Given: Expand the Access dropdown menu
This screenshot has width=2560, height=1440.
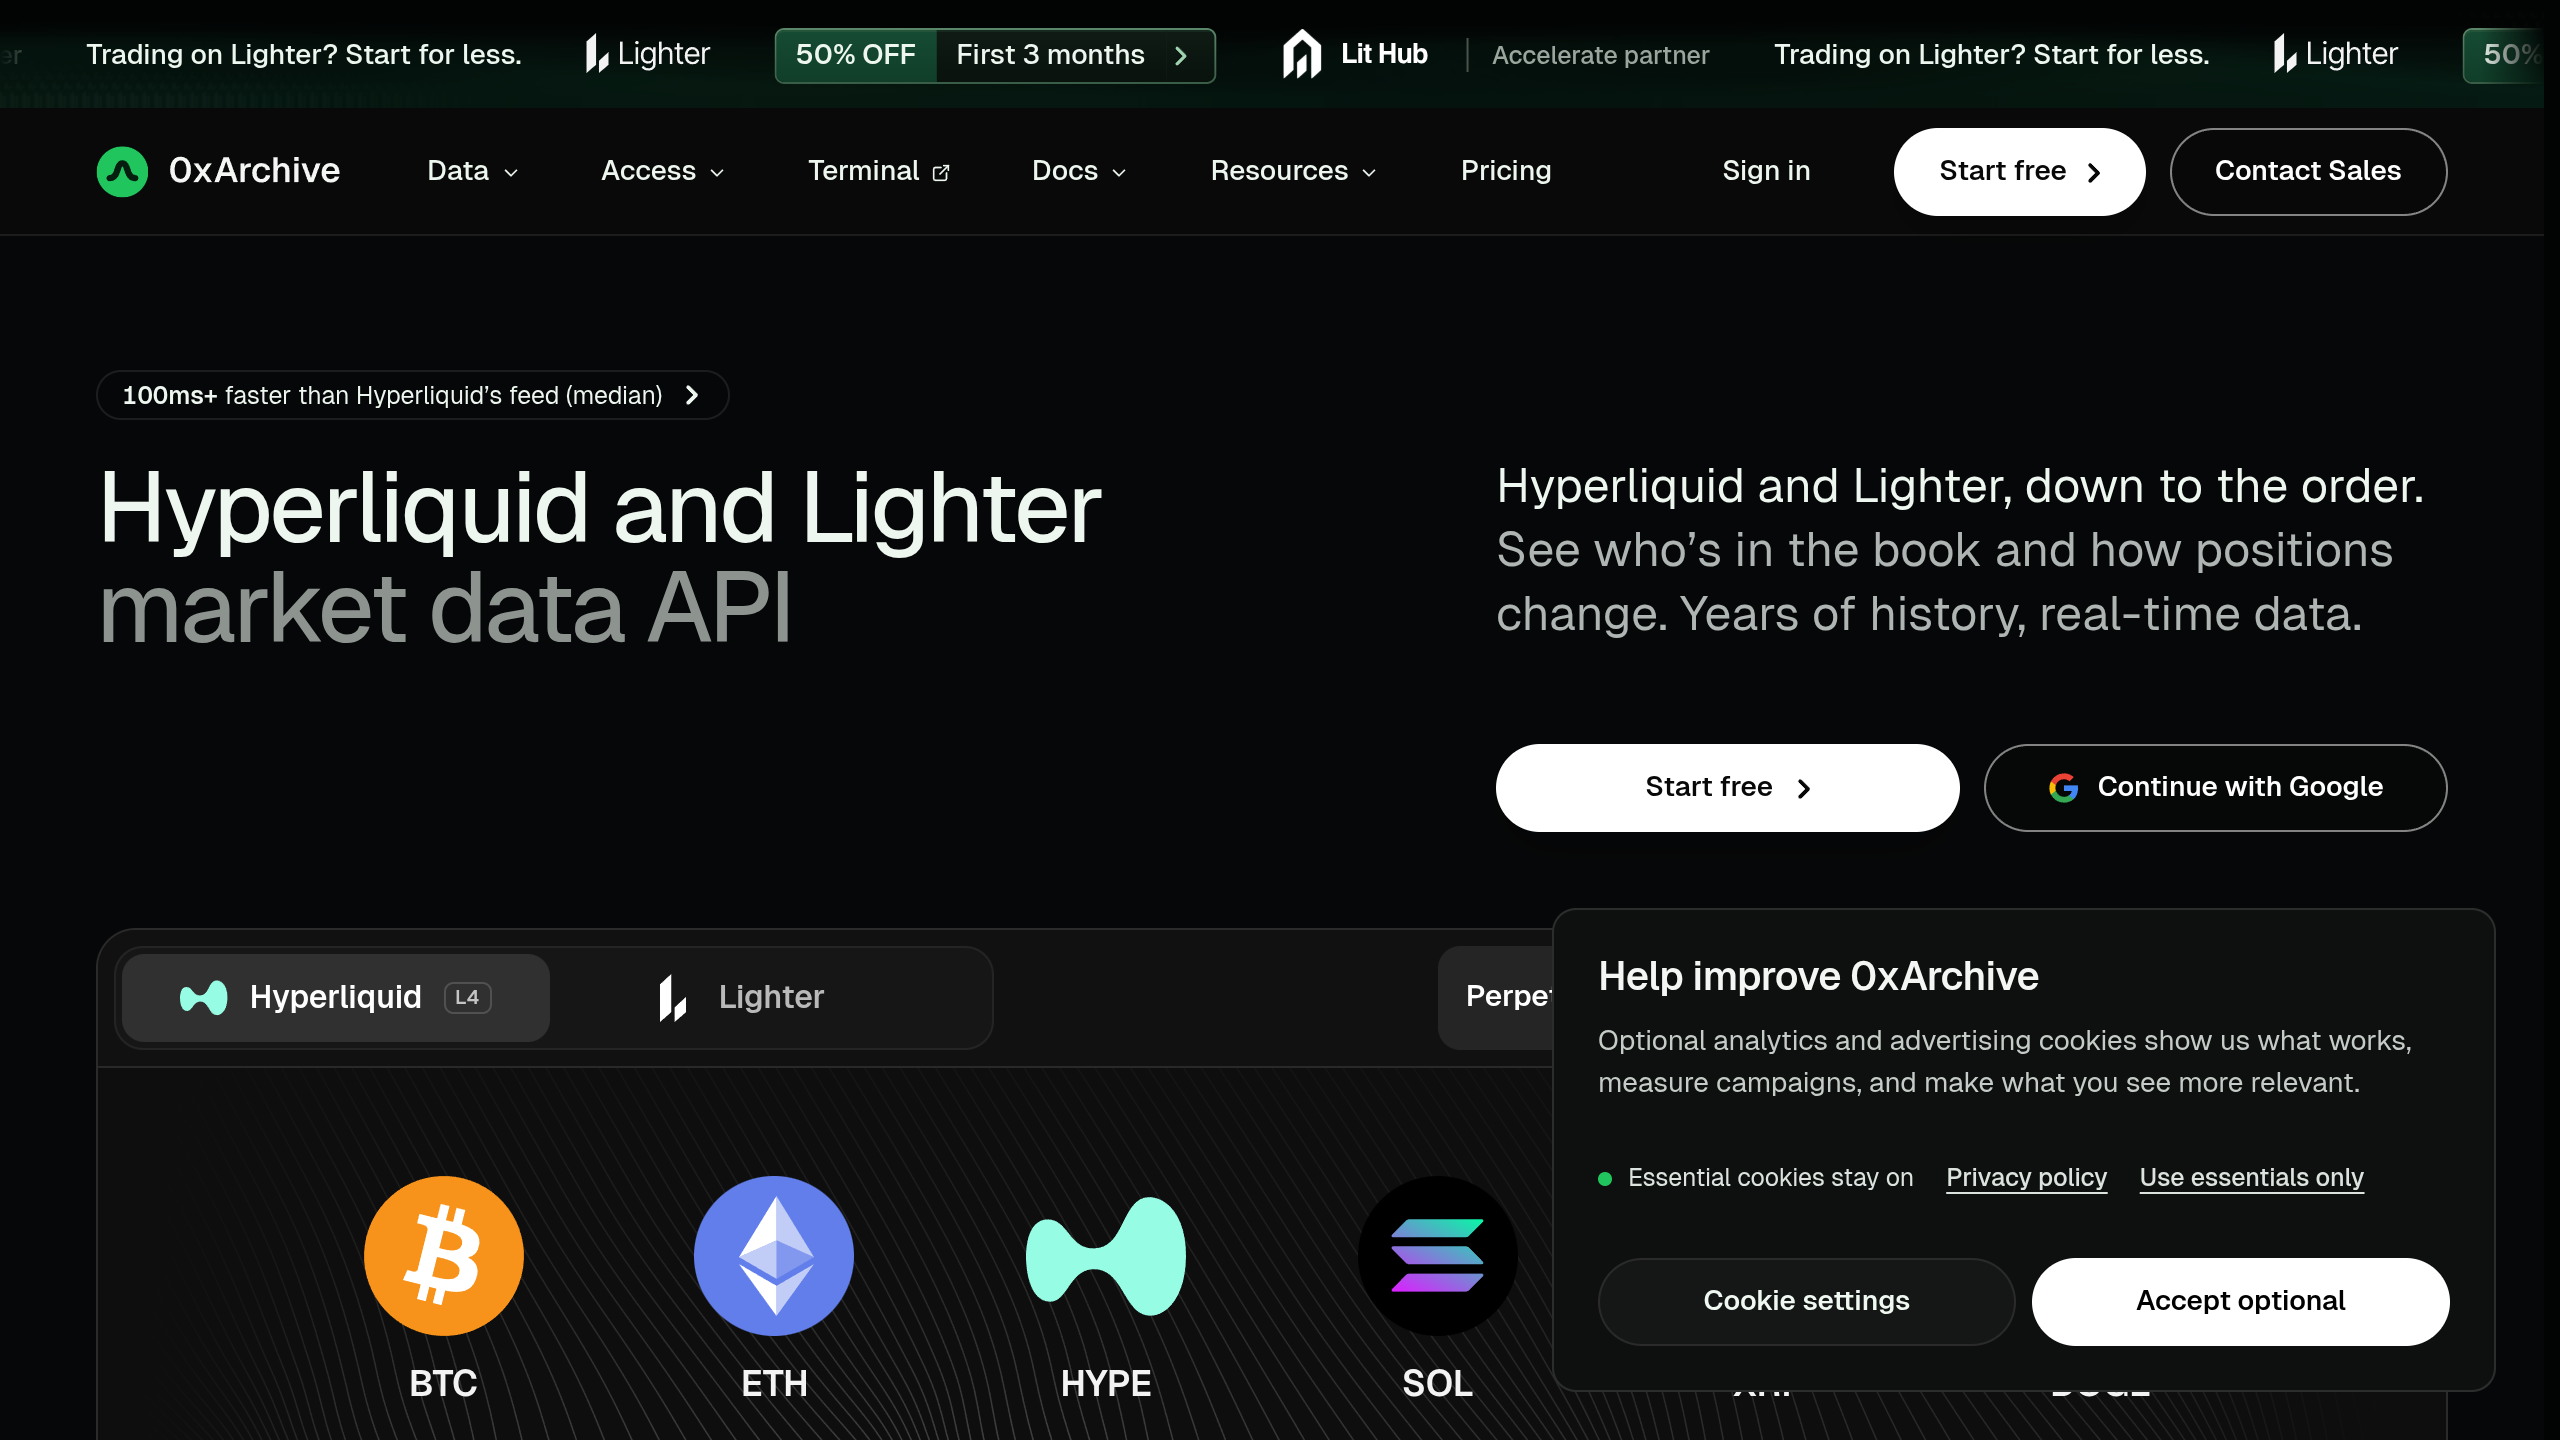Looking at the screenshot, I should tap(662, 171).
